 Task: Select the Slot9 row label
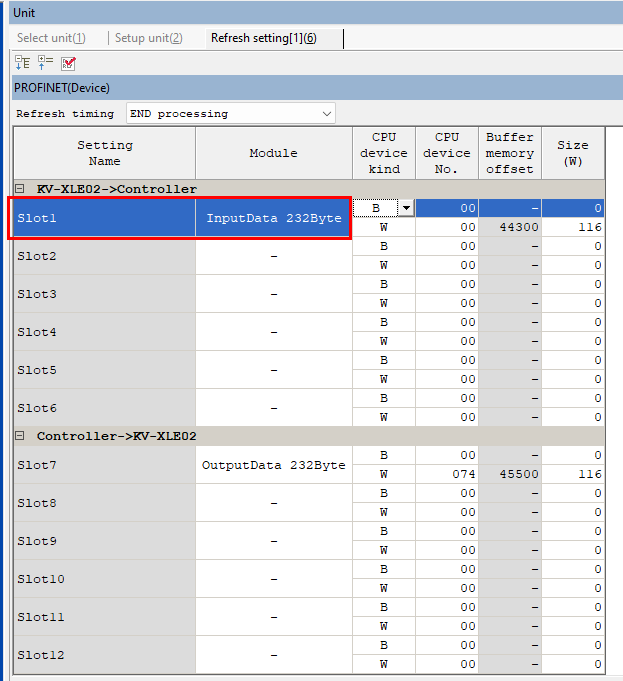click(104, 541)
